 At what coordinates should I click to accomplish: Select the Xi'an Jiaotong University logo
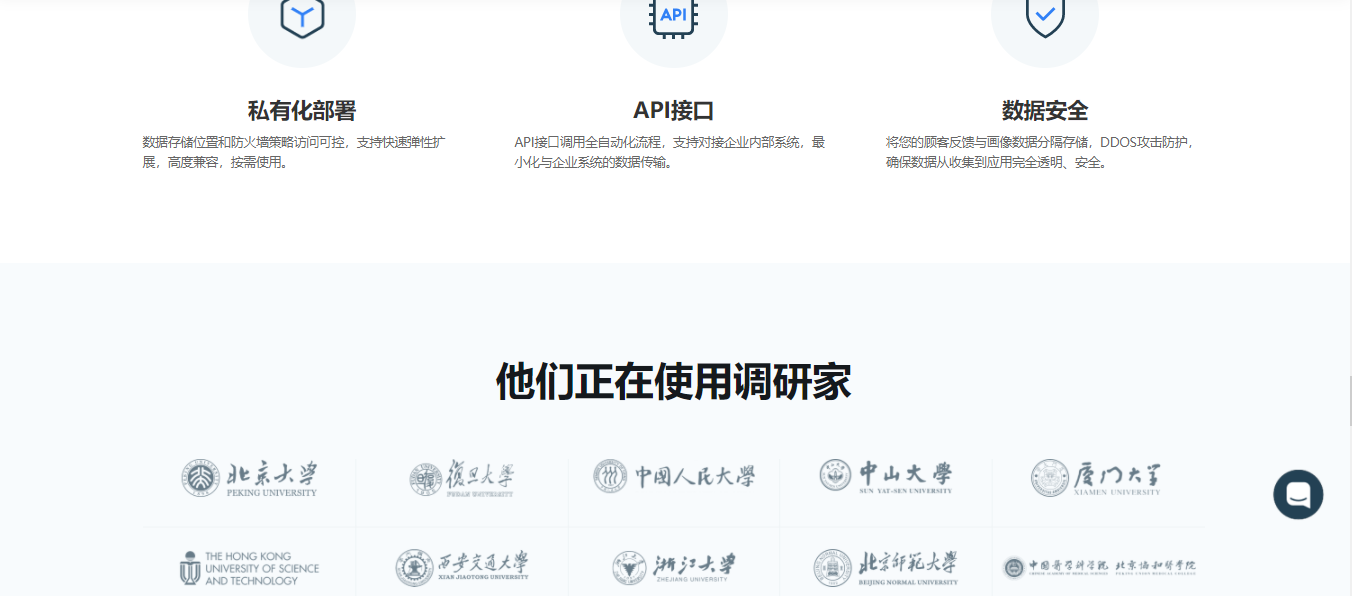[462, 567]
